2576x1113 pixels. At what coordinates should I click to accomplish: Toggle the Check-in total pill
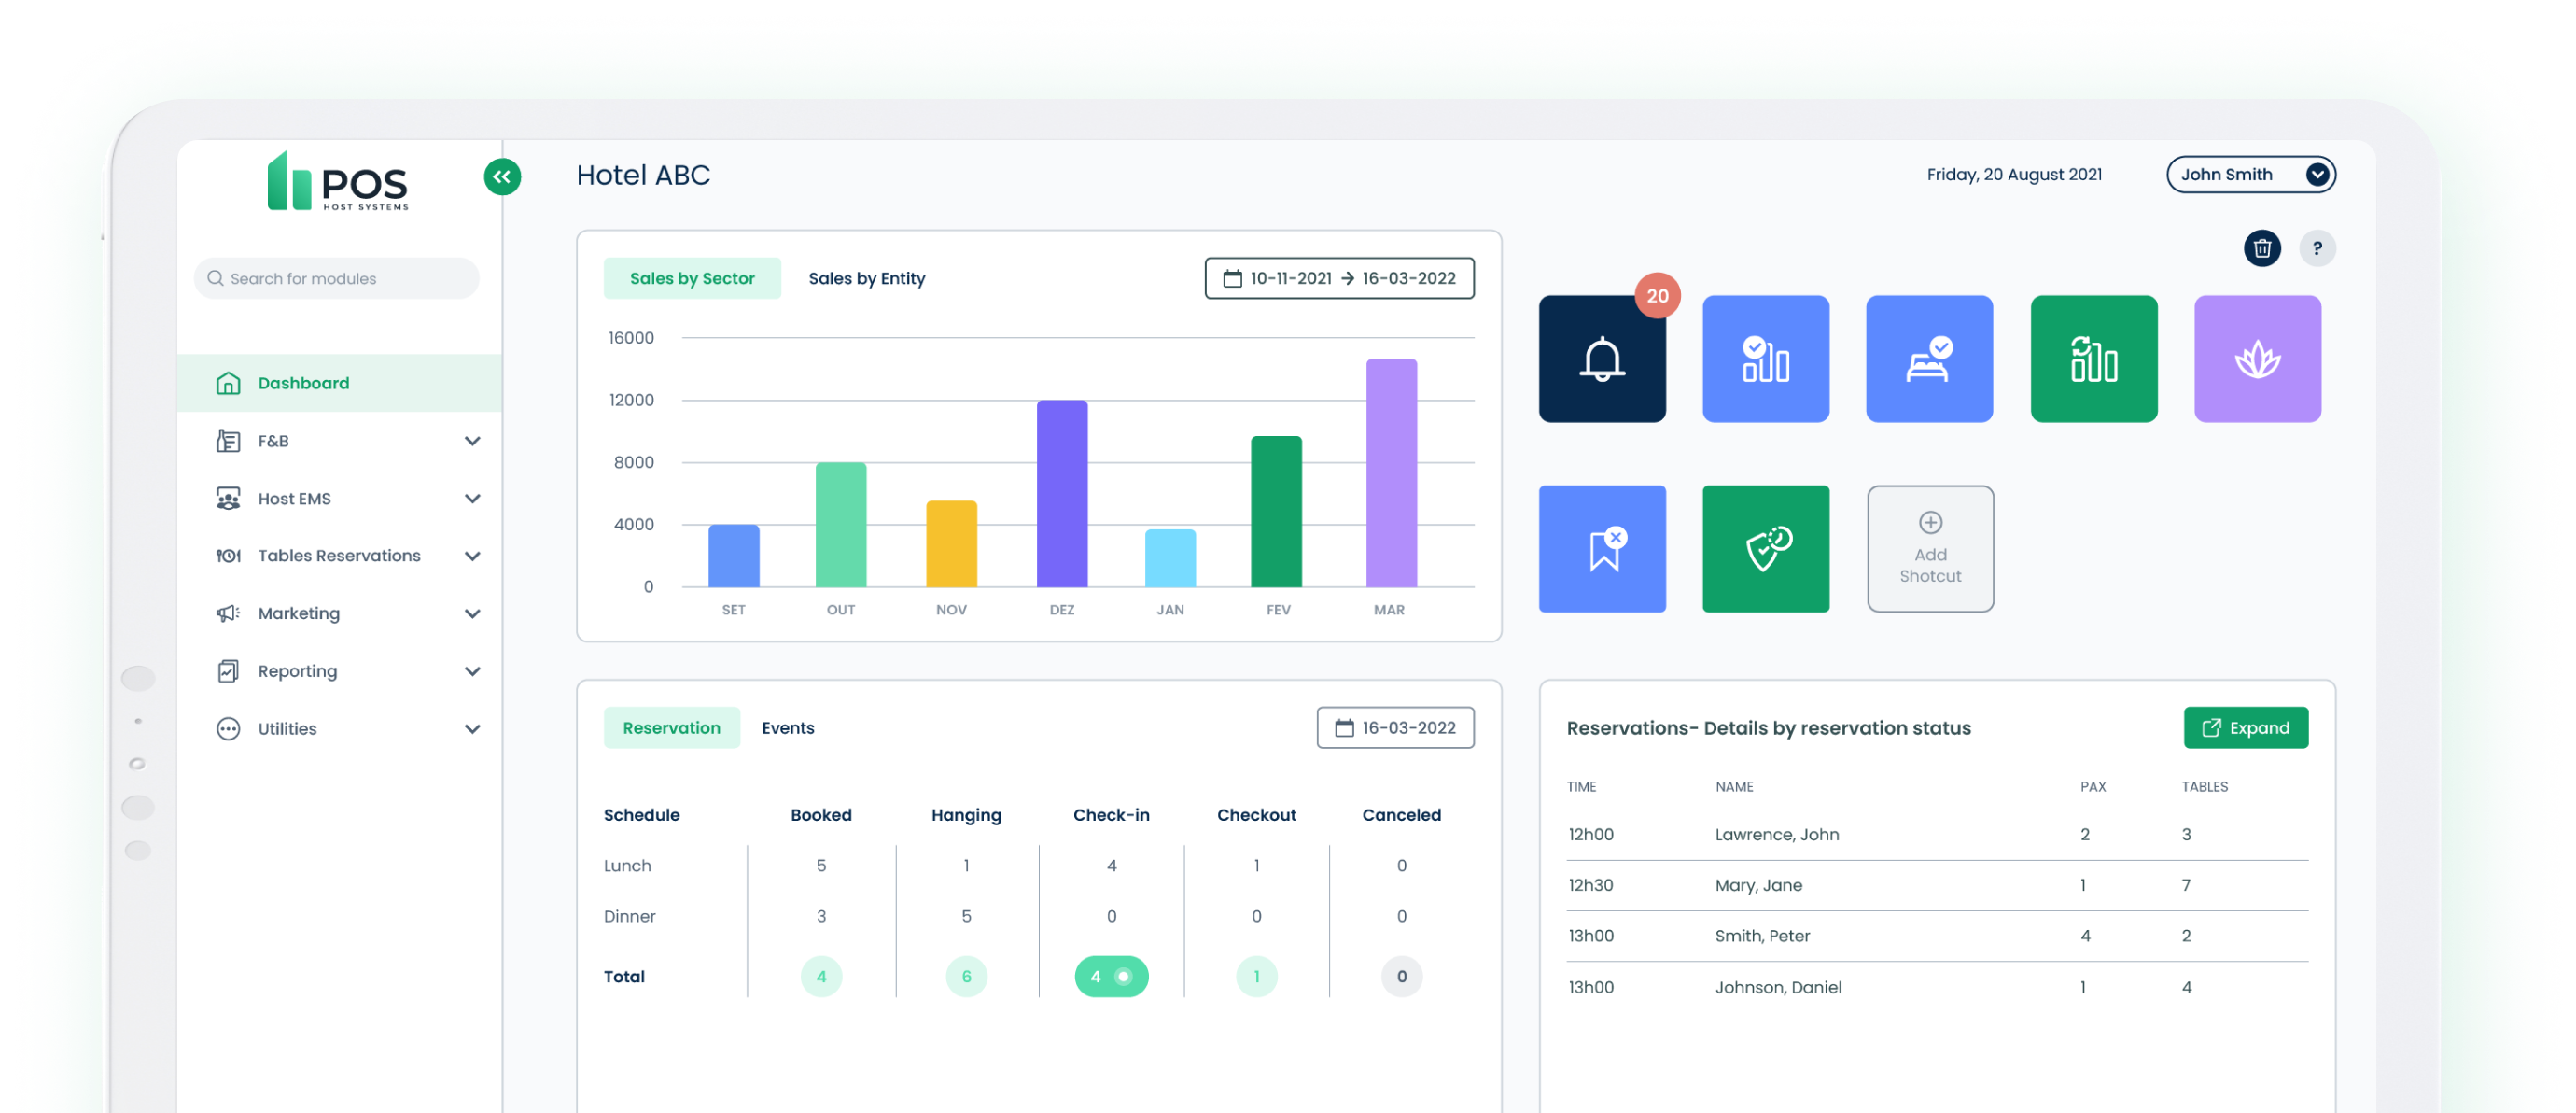pyautogui.click(x=1111, y=977)
